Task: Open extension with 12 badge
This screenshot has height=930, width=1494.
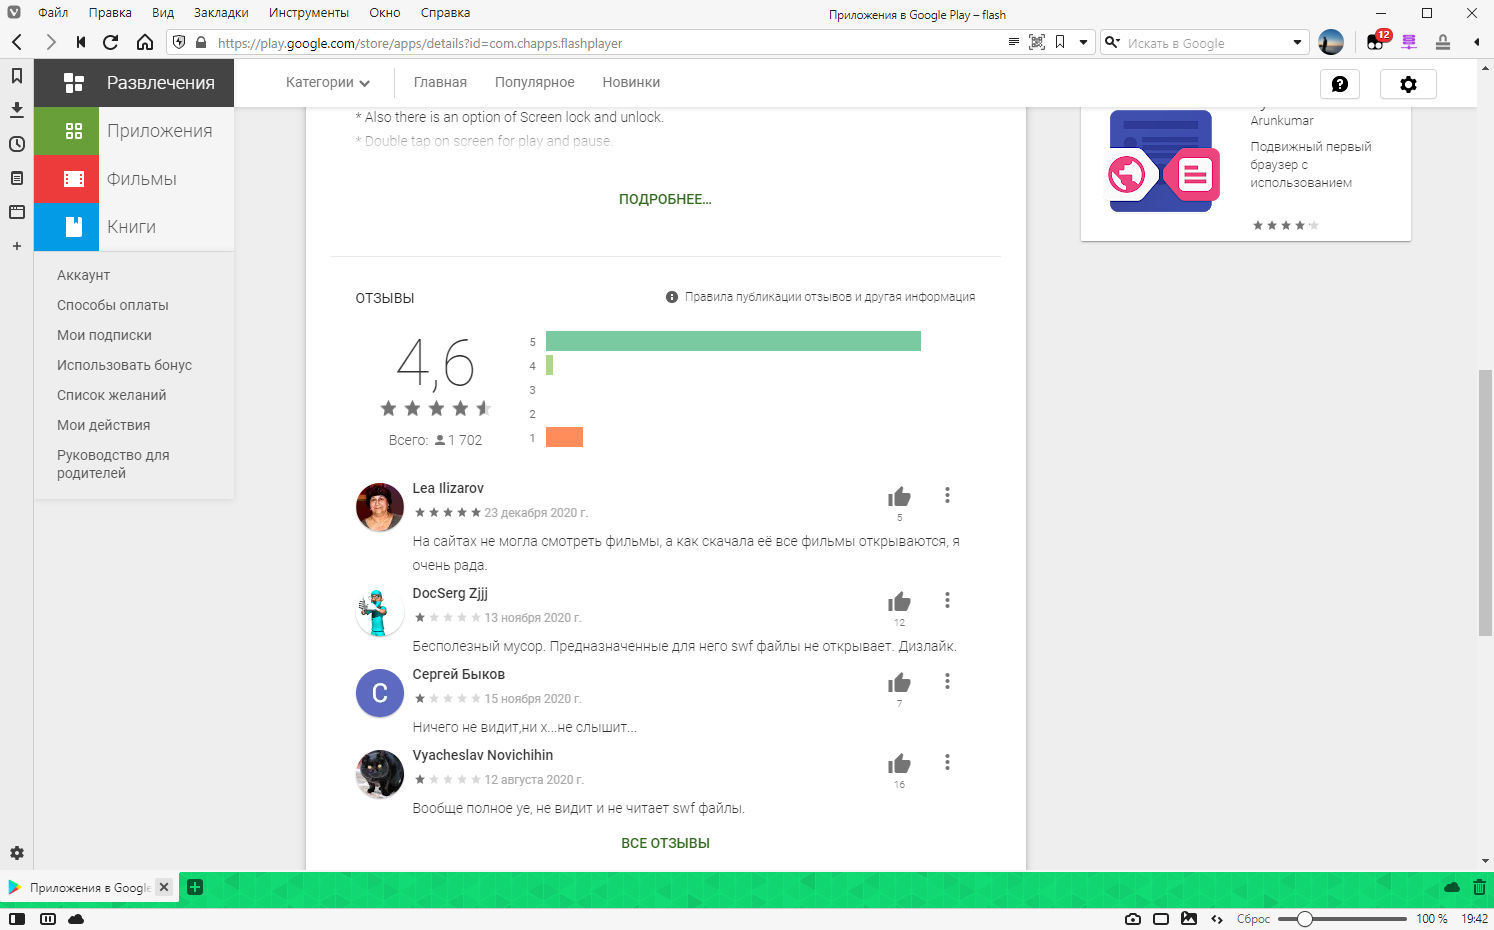Action: pyautogui.click(x=1377, y=42)
